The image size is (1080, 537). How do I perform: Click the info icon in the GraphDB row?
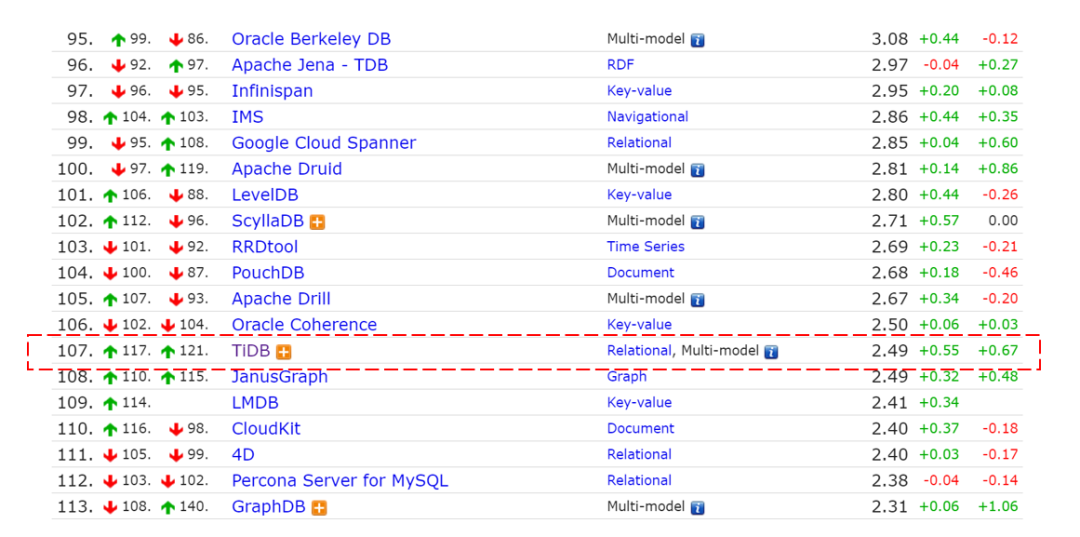pyautogui.click(x=697, y=508)
